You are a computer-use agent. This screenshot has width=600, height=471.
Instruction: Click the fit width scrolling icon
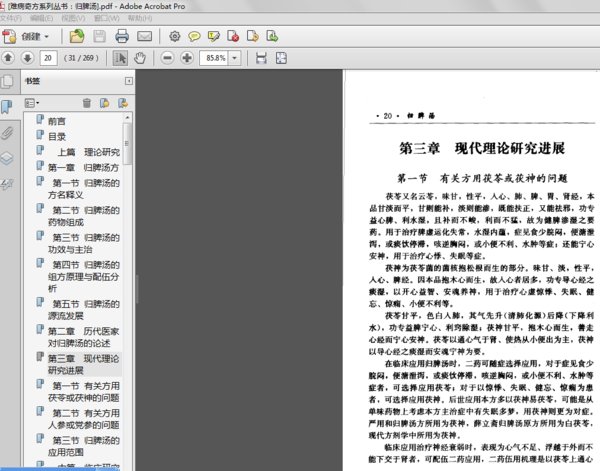tap(261, 58)
